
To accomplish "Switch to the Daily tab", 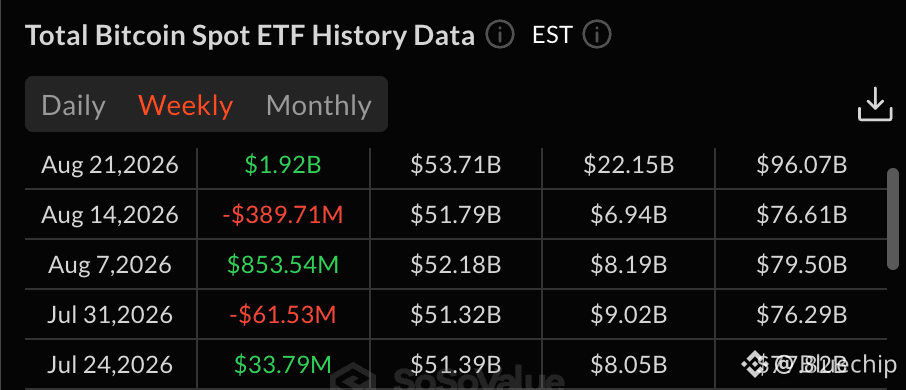I will pyautogui.click(x=73, y=106).
